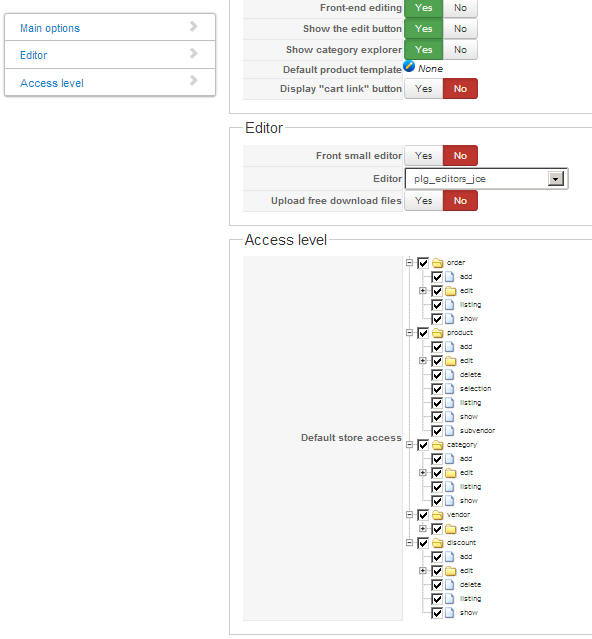This screenshot has width=592, height=639.
Task: Click show file icon under order
Action: click(449, 319)
